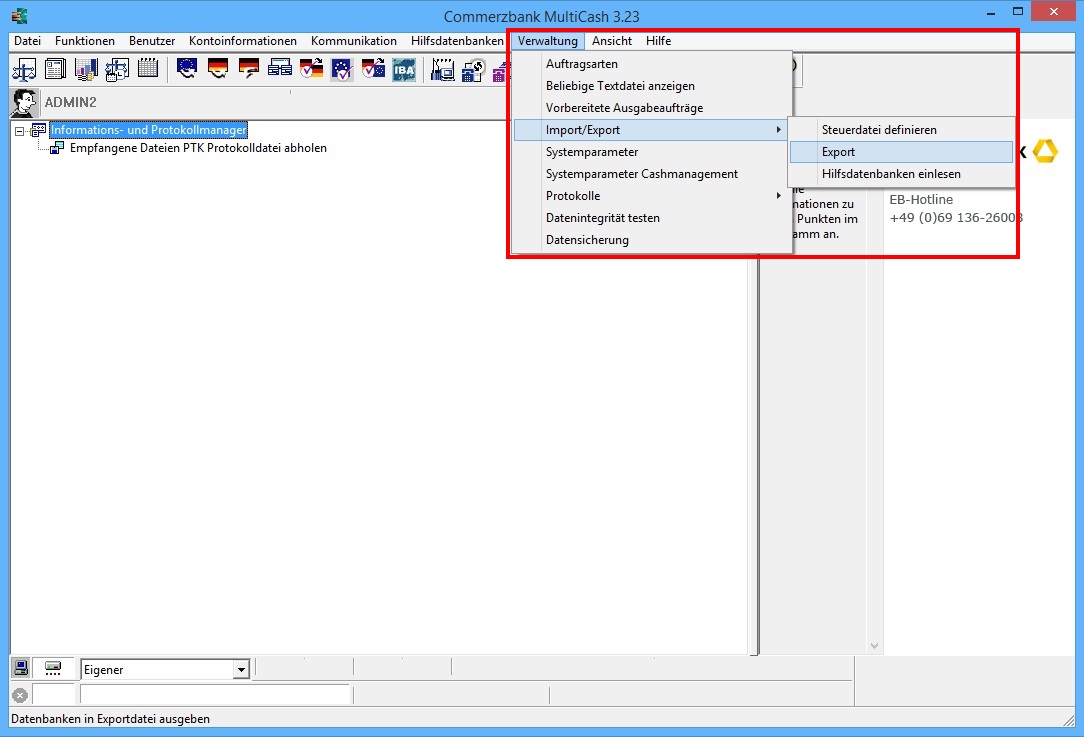
Task: Maximize the MultiCash window
Action: click(1018, 12)
